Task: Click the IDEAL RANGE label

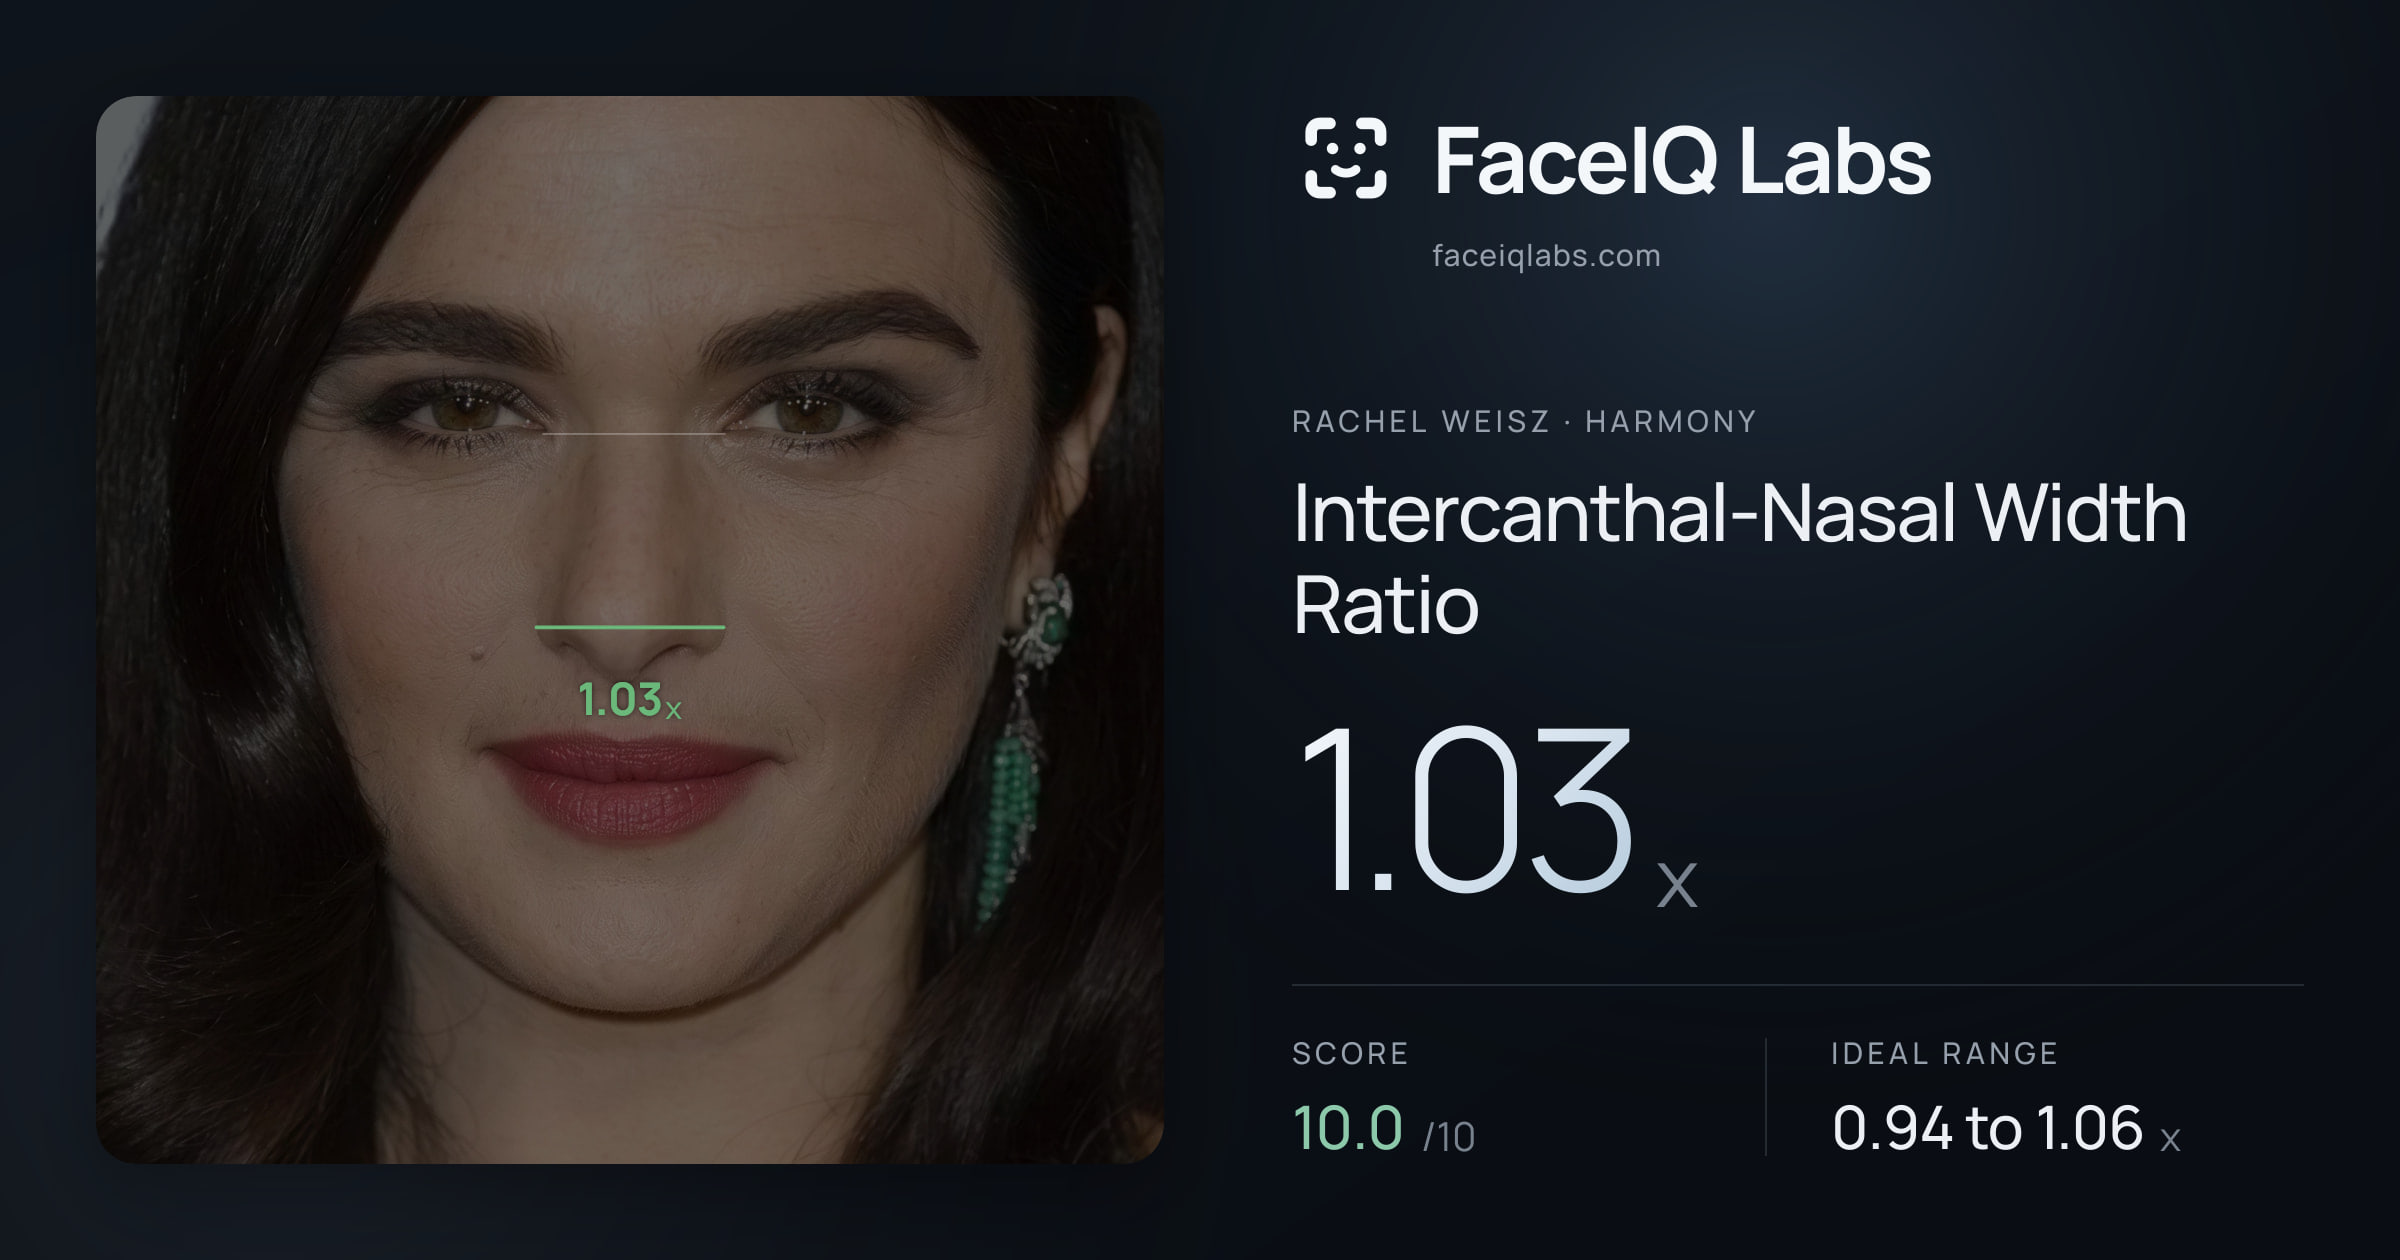Action: [1944, 1053]
